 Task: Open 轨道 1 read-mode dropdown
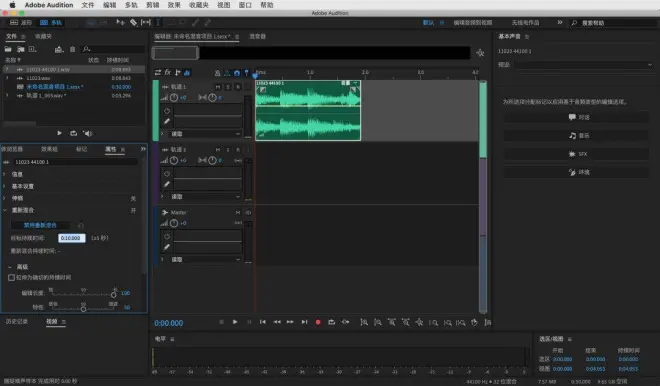pyautogui.click(x=206, y=134)
